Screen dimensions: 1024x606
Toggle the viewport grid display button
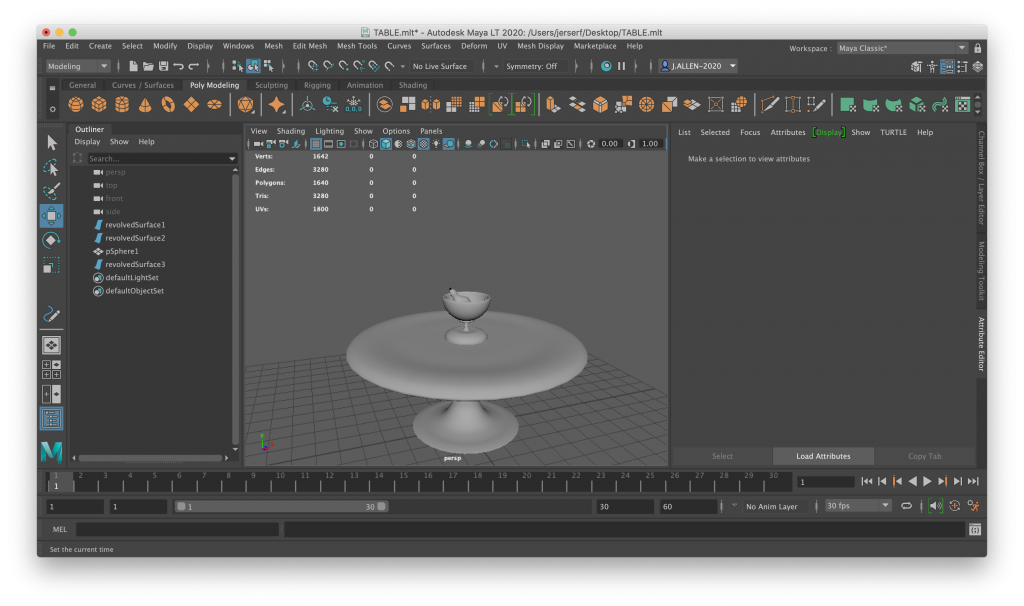pos(316,144)
